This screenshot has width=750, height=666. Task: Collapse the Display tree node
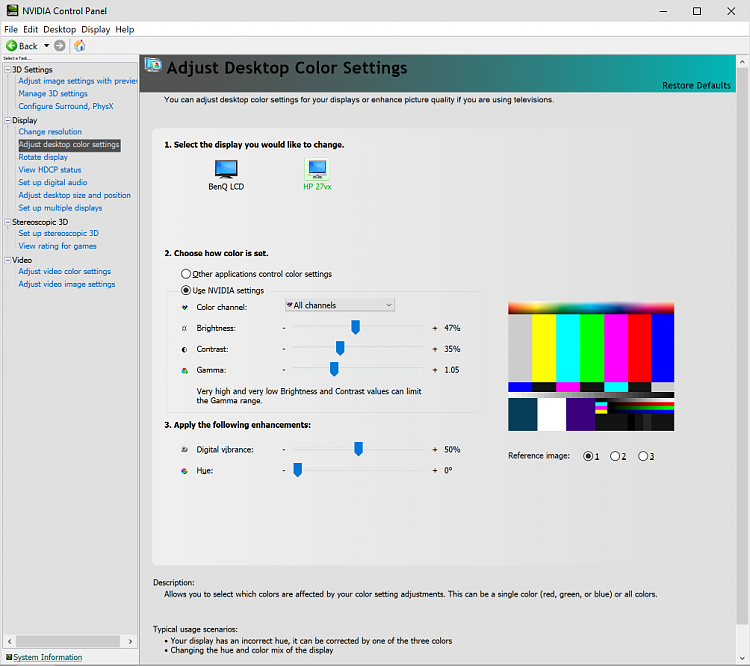pyautogui.click(x=8, y=120)
